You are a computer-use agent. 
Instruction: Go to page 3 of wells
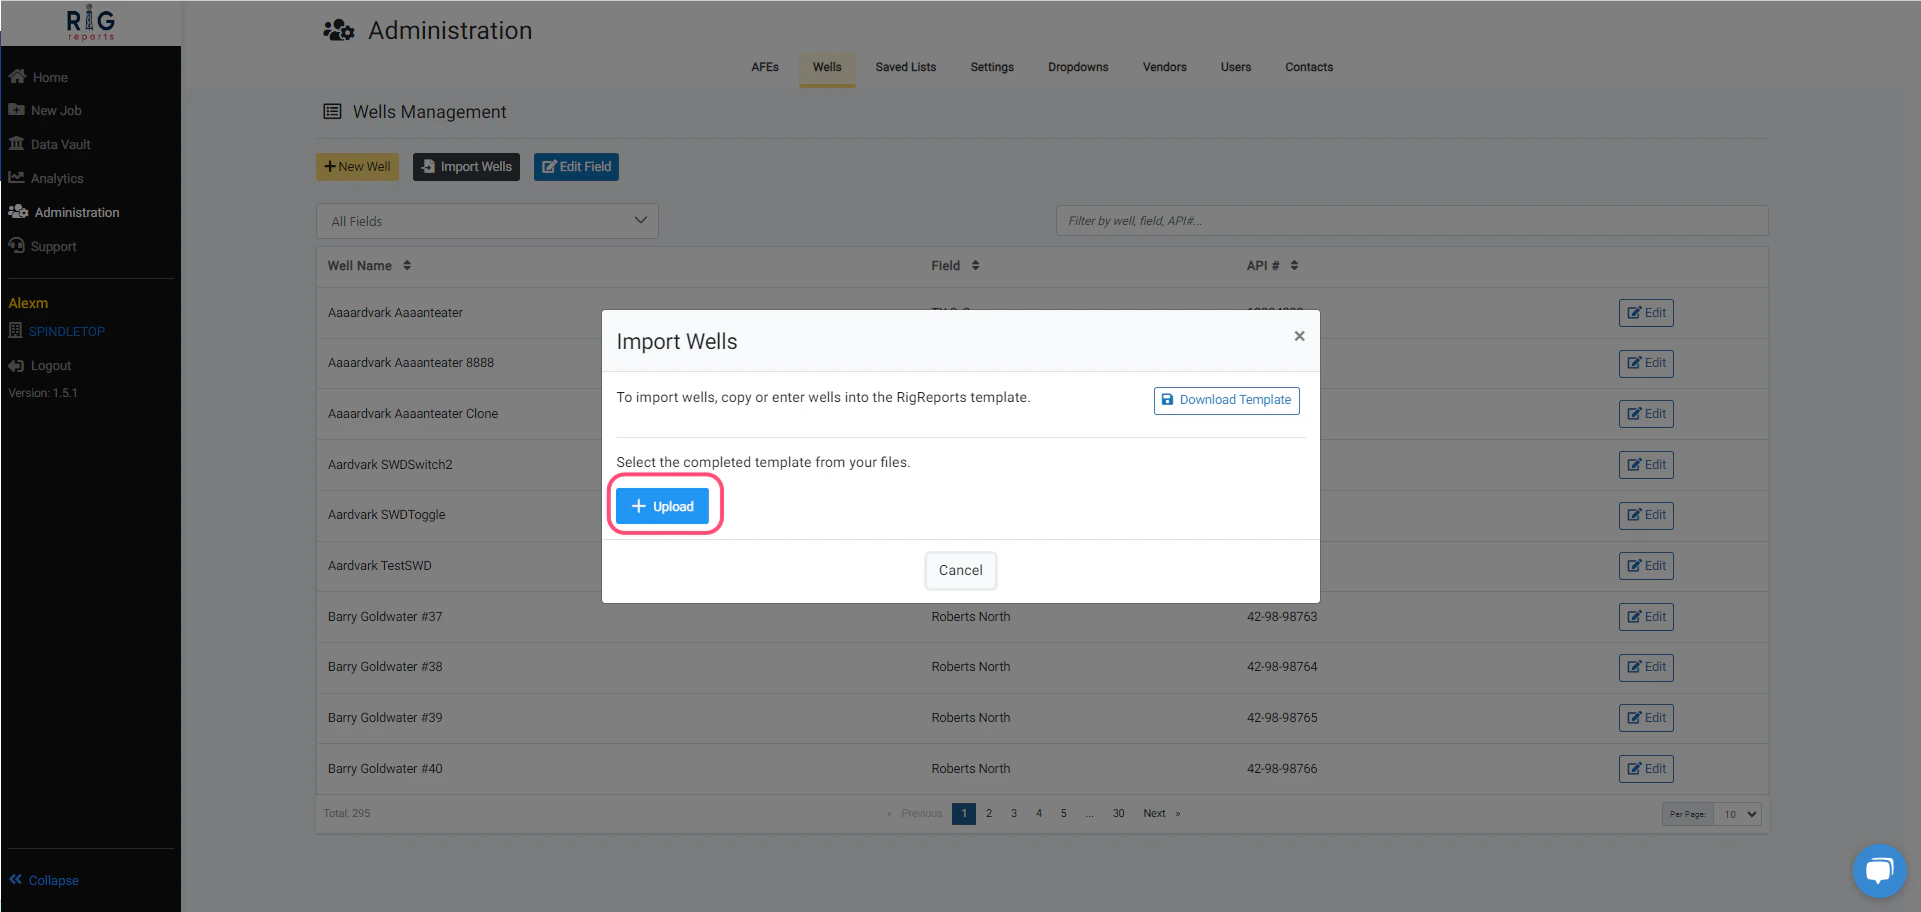point(1014,814)
